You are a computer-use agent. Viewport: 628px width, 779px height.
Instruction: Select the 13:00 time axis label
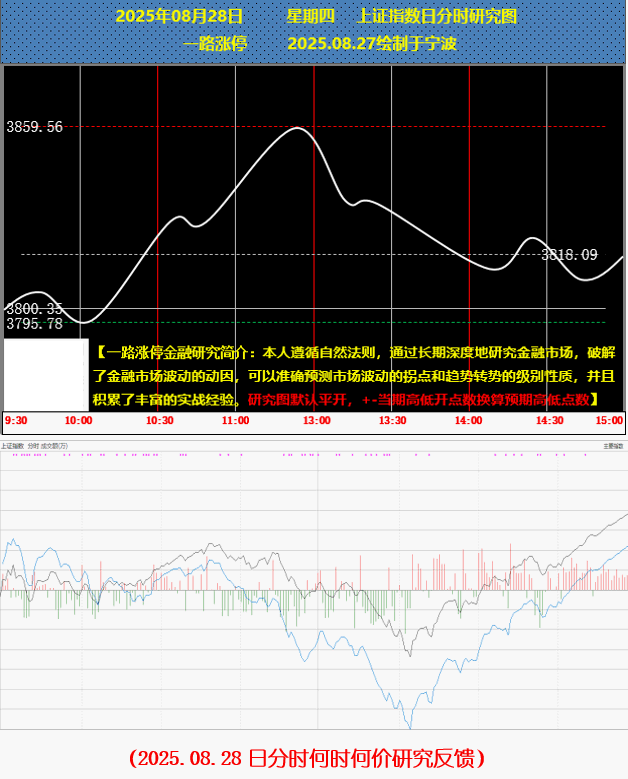[316, 420]
